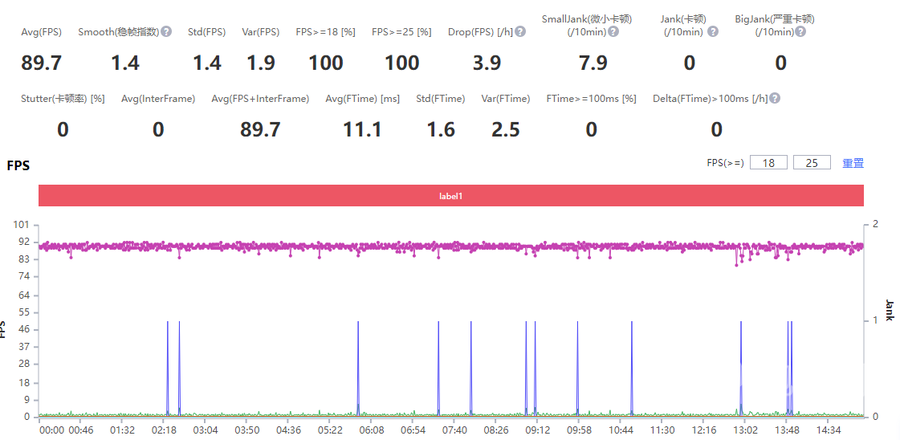Click help icon beside Drop(FPS) [/h]
This screenshot has width=900, height=440.
coord(520,32)
